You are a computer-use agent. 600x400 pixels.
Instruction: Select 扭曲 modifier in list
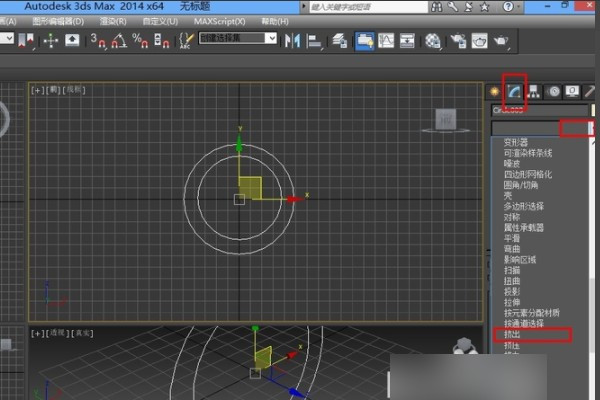(512, 281)
